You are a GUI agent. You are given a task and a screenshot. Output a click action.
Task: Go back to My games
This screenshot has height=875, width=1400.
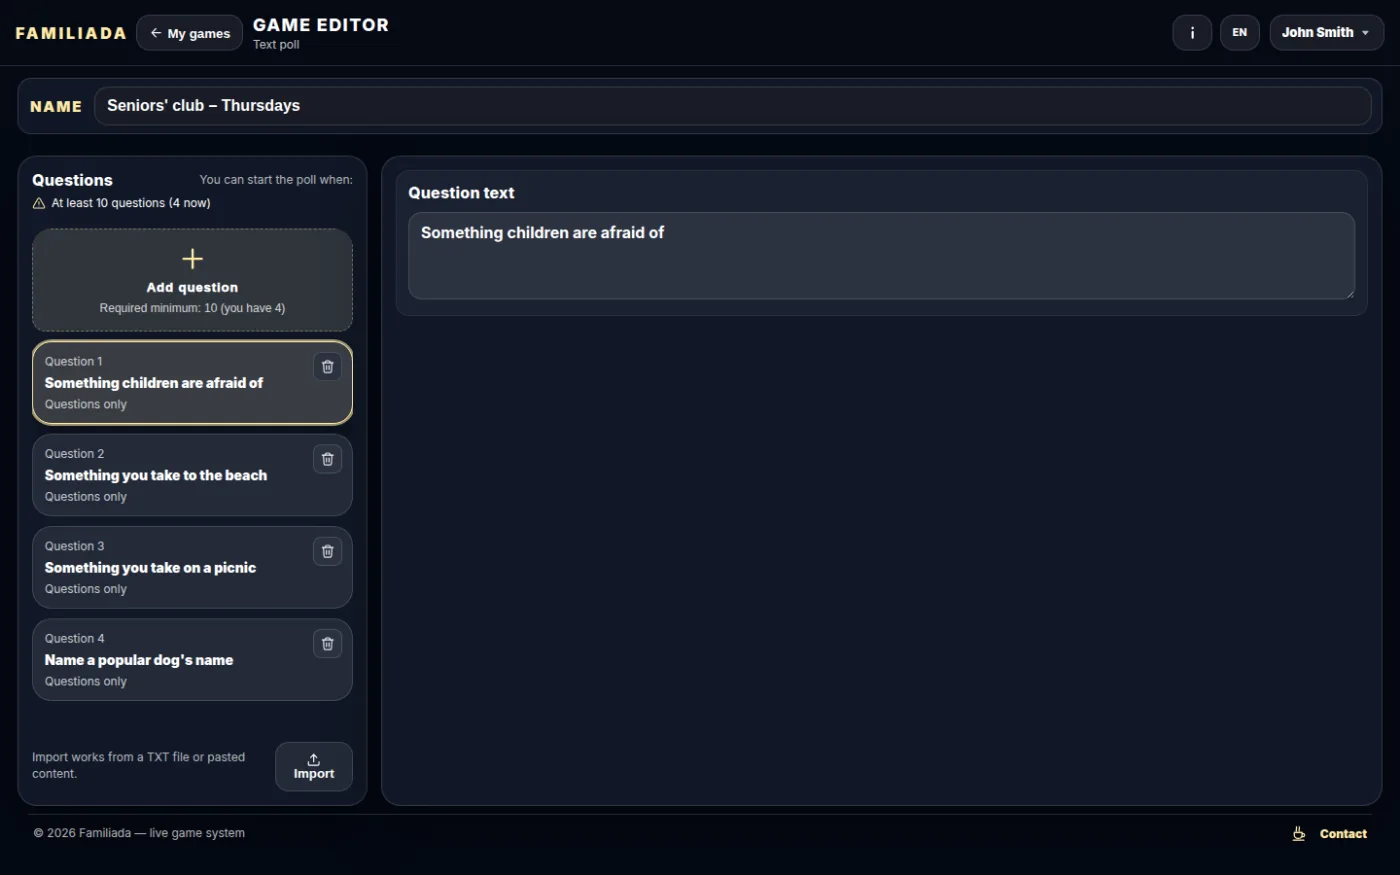point(189,33)
